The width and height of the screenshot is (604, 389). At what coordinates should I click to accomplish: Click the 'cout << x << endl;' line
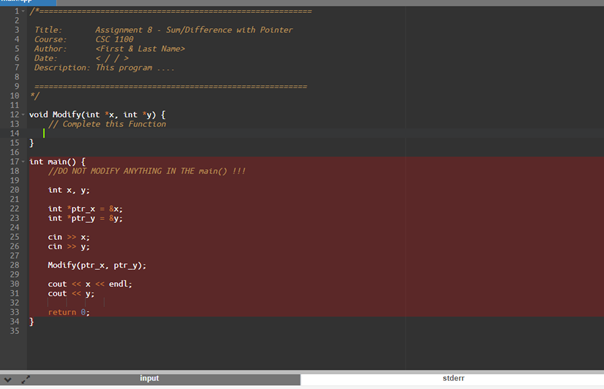click(90, 284)
